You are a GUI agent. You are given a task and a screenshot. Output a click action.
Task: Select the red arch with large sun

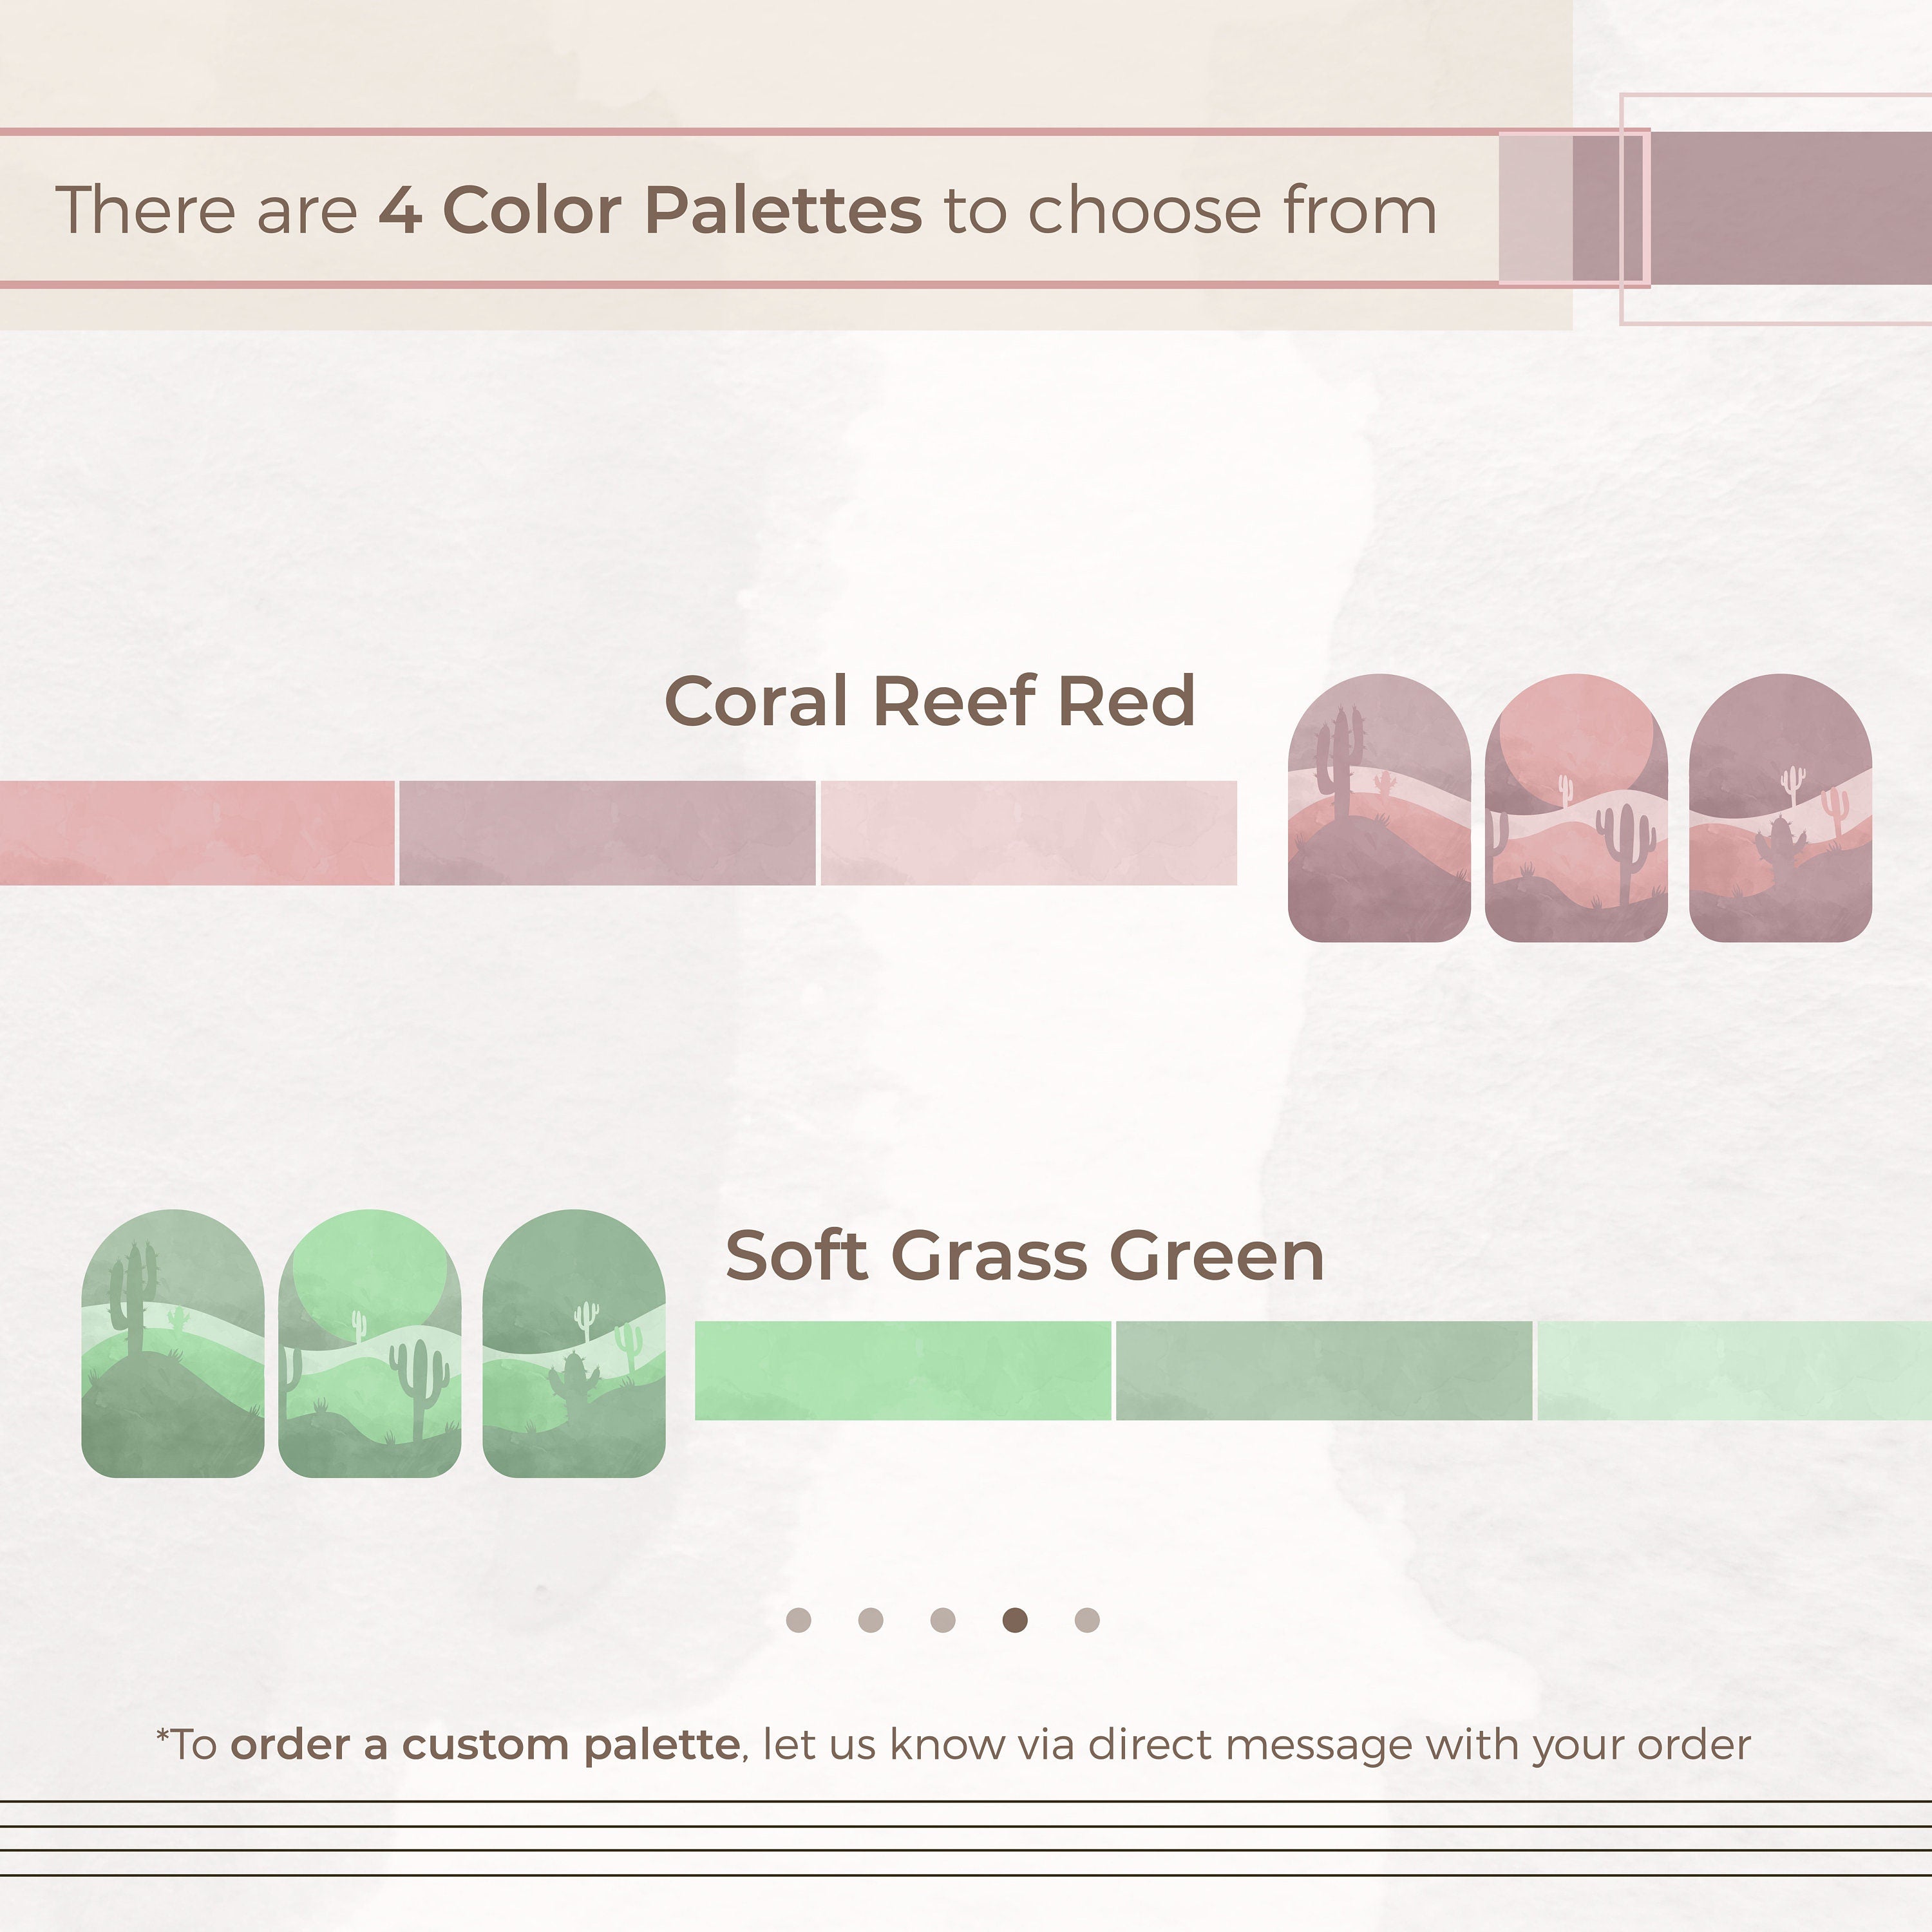click(1576, 808)
